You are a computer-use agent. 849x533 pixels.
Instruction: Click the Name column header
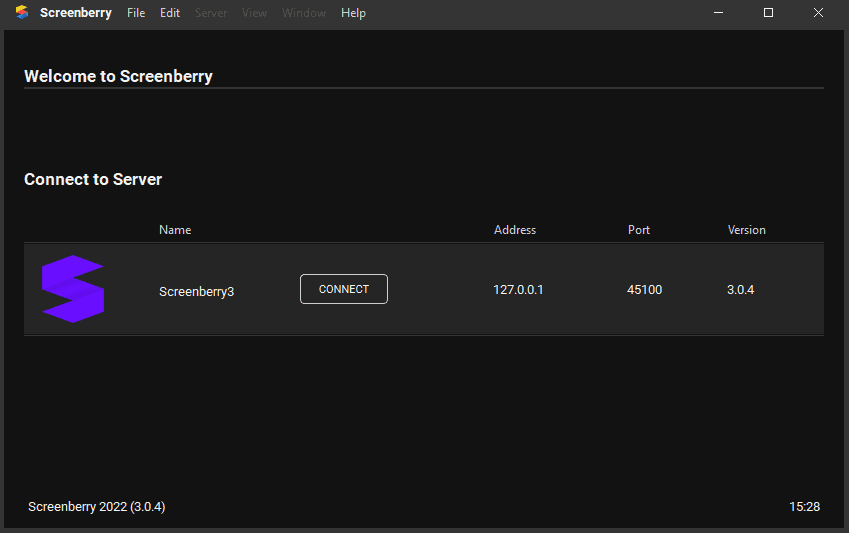click(x=175, y=230)
